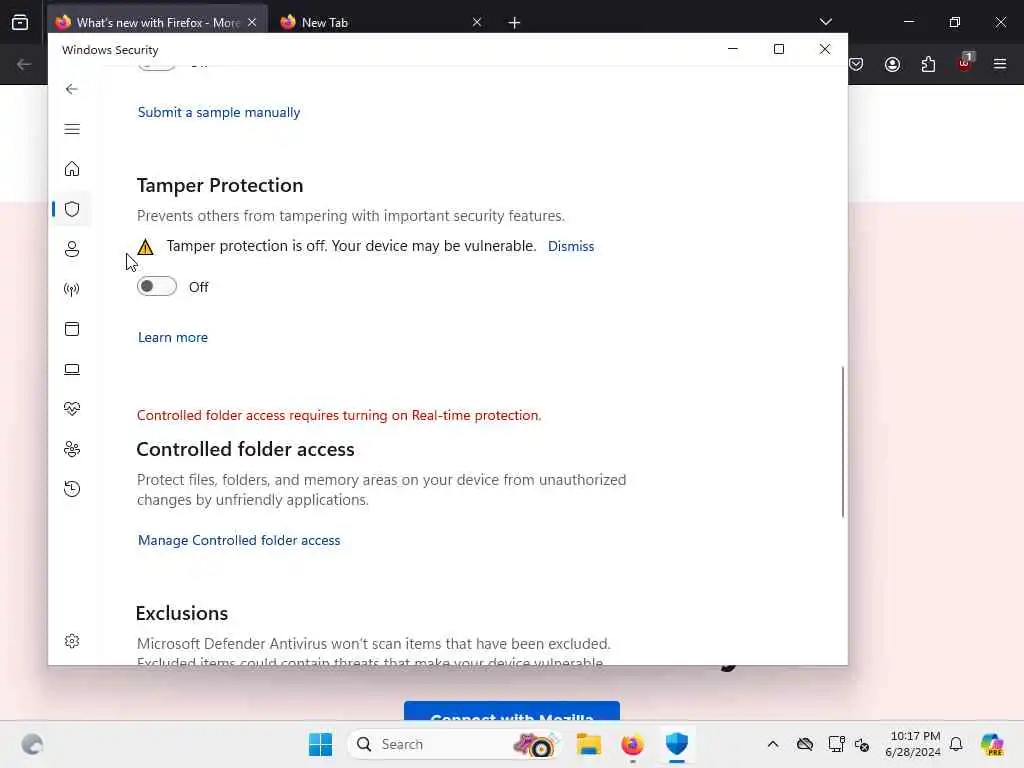Open the Home section in sidebar
Image resolution: width=1024 pixels, height=768 pixels.
click(x=72, y=169)
